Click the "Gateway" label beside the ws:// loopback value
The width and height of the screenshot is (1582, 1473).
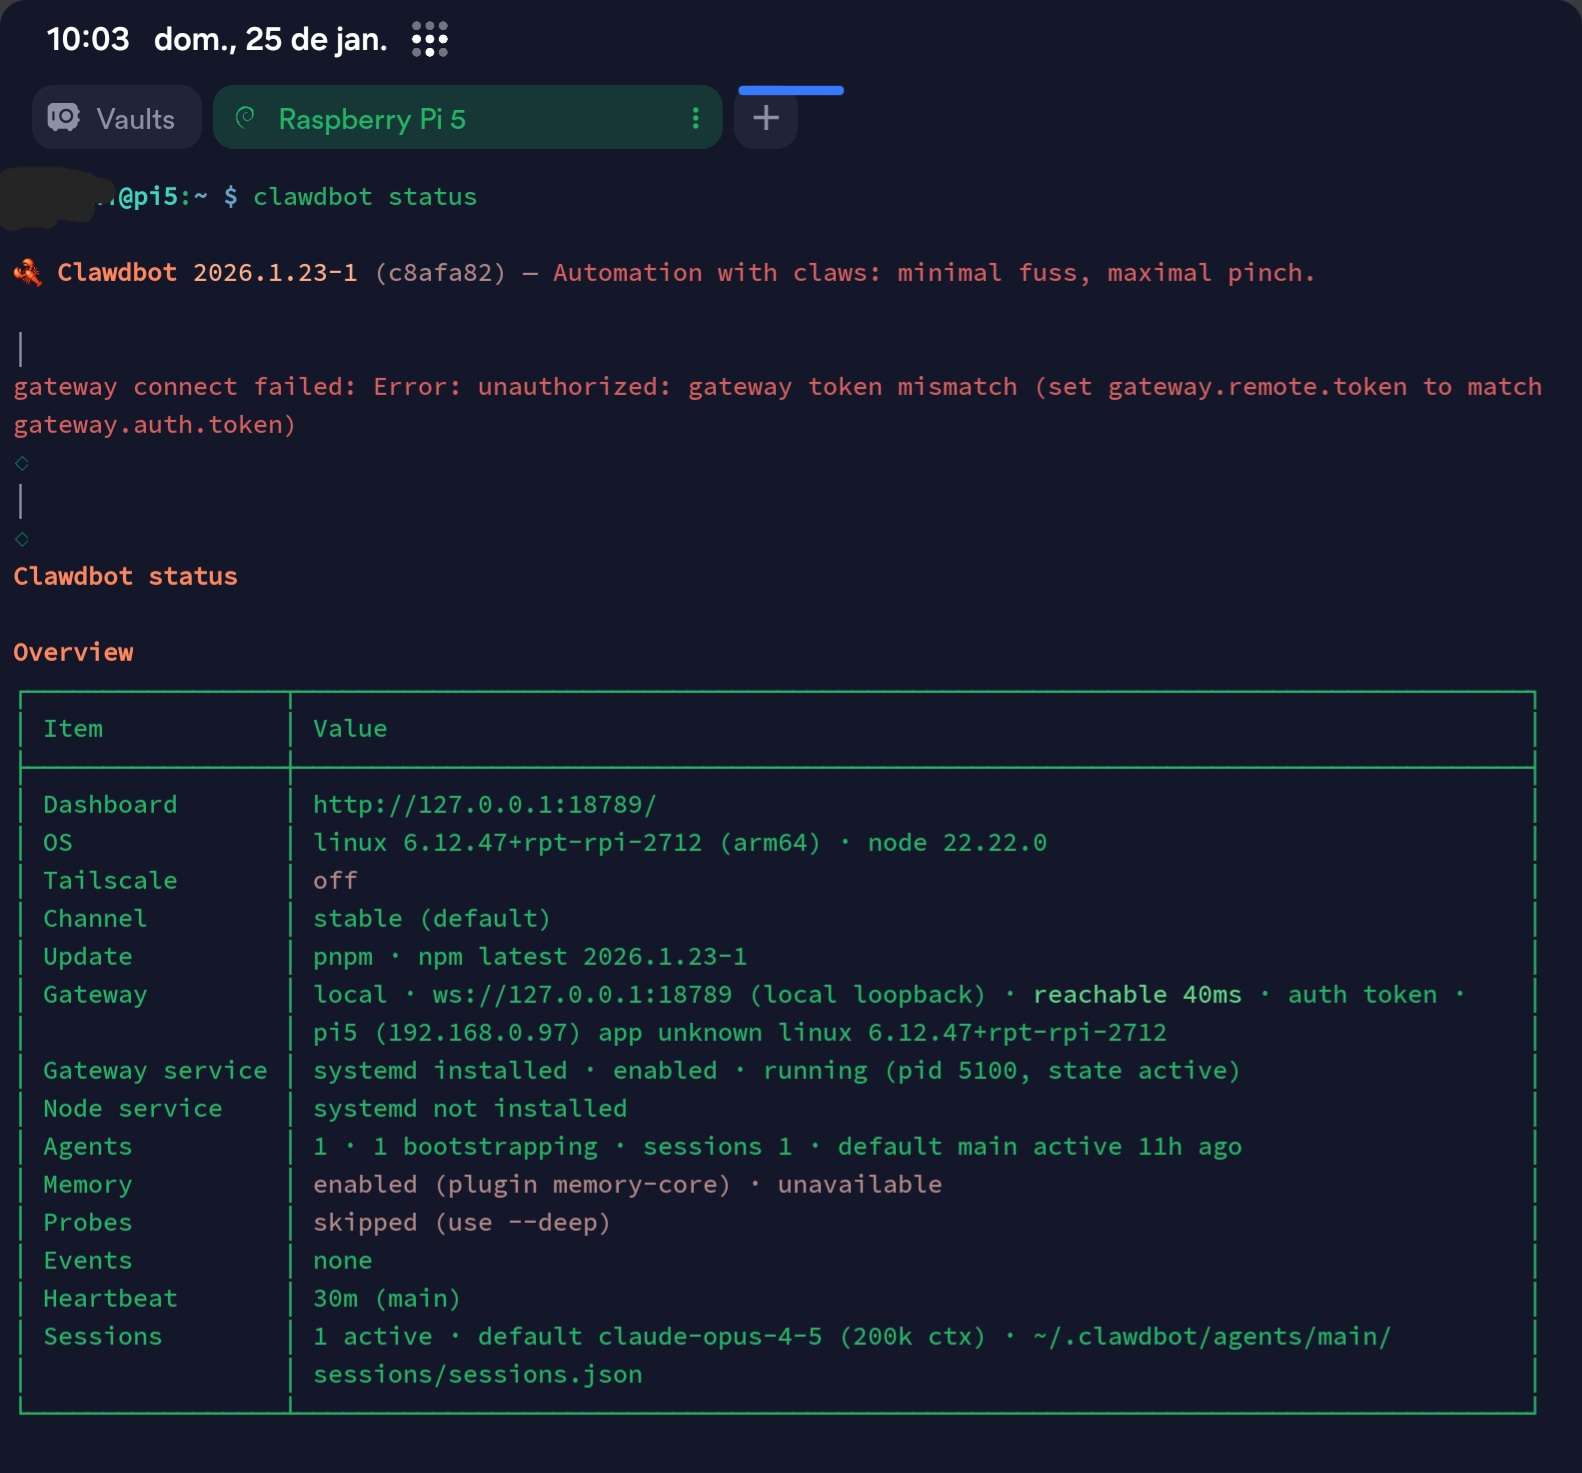pyautogui.click(x=95, y=995)
